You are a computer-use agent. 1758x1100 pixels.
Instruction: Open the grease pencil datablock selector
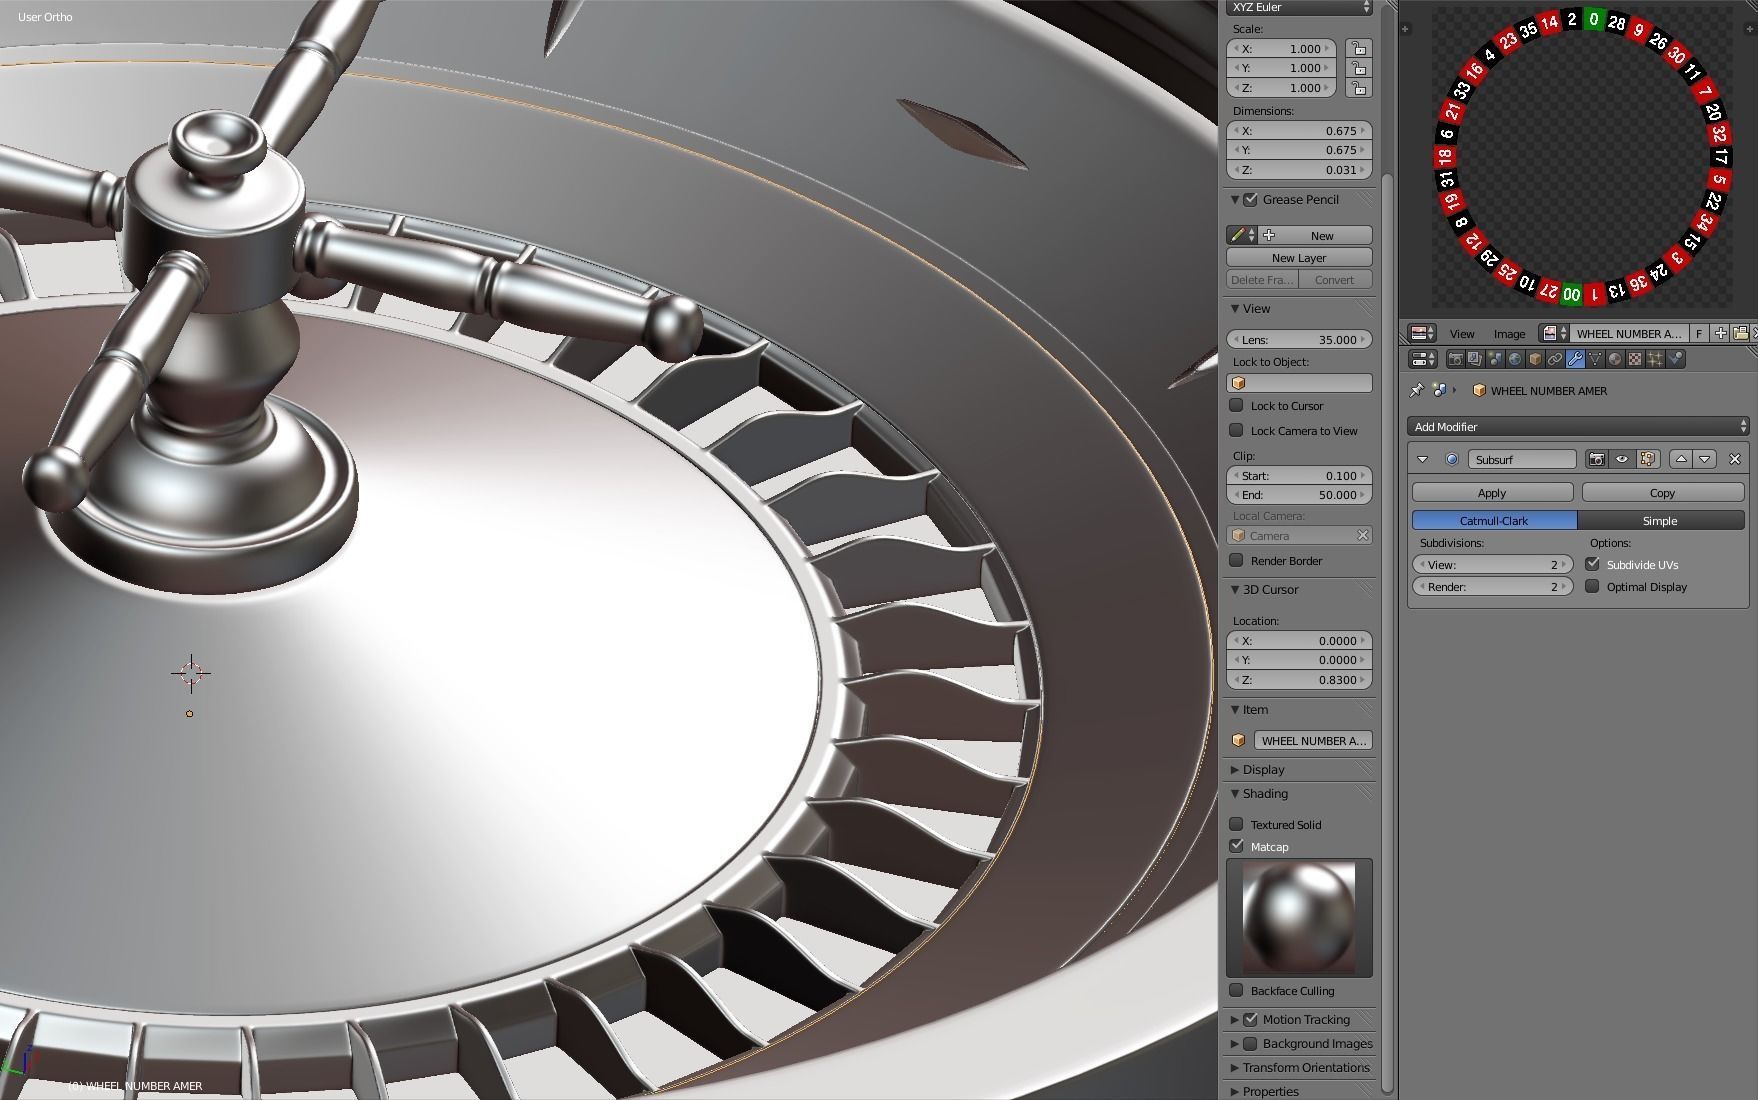tap(1242, 235)
